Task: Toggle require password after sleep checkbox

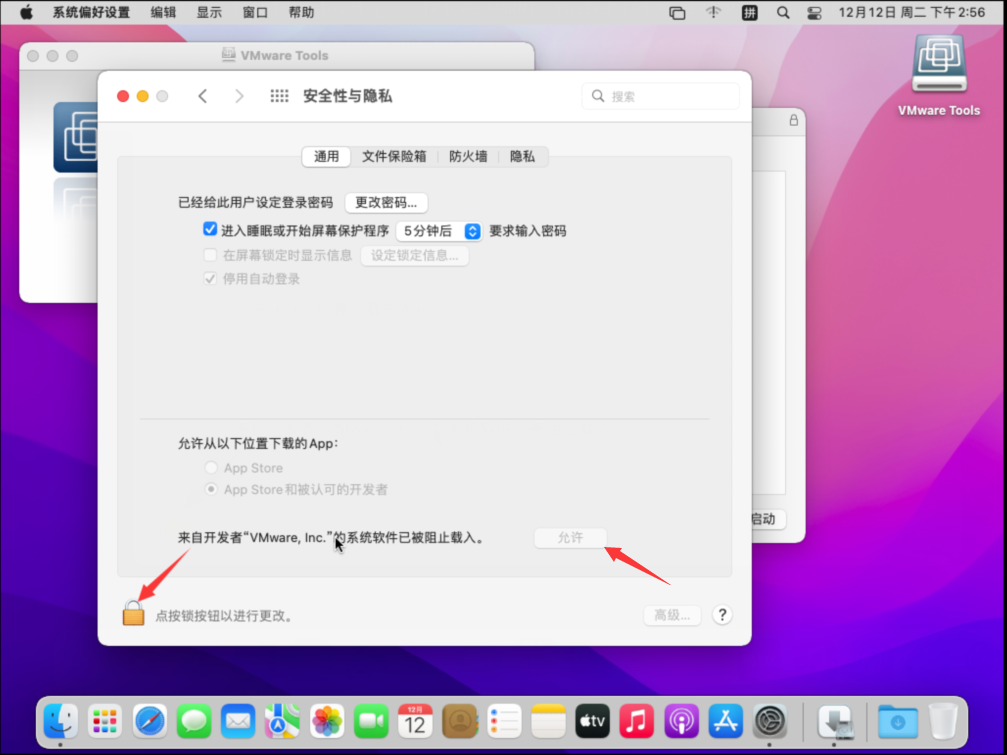Action: click(x=210, y=229)
